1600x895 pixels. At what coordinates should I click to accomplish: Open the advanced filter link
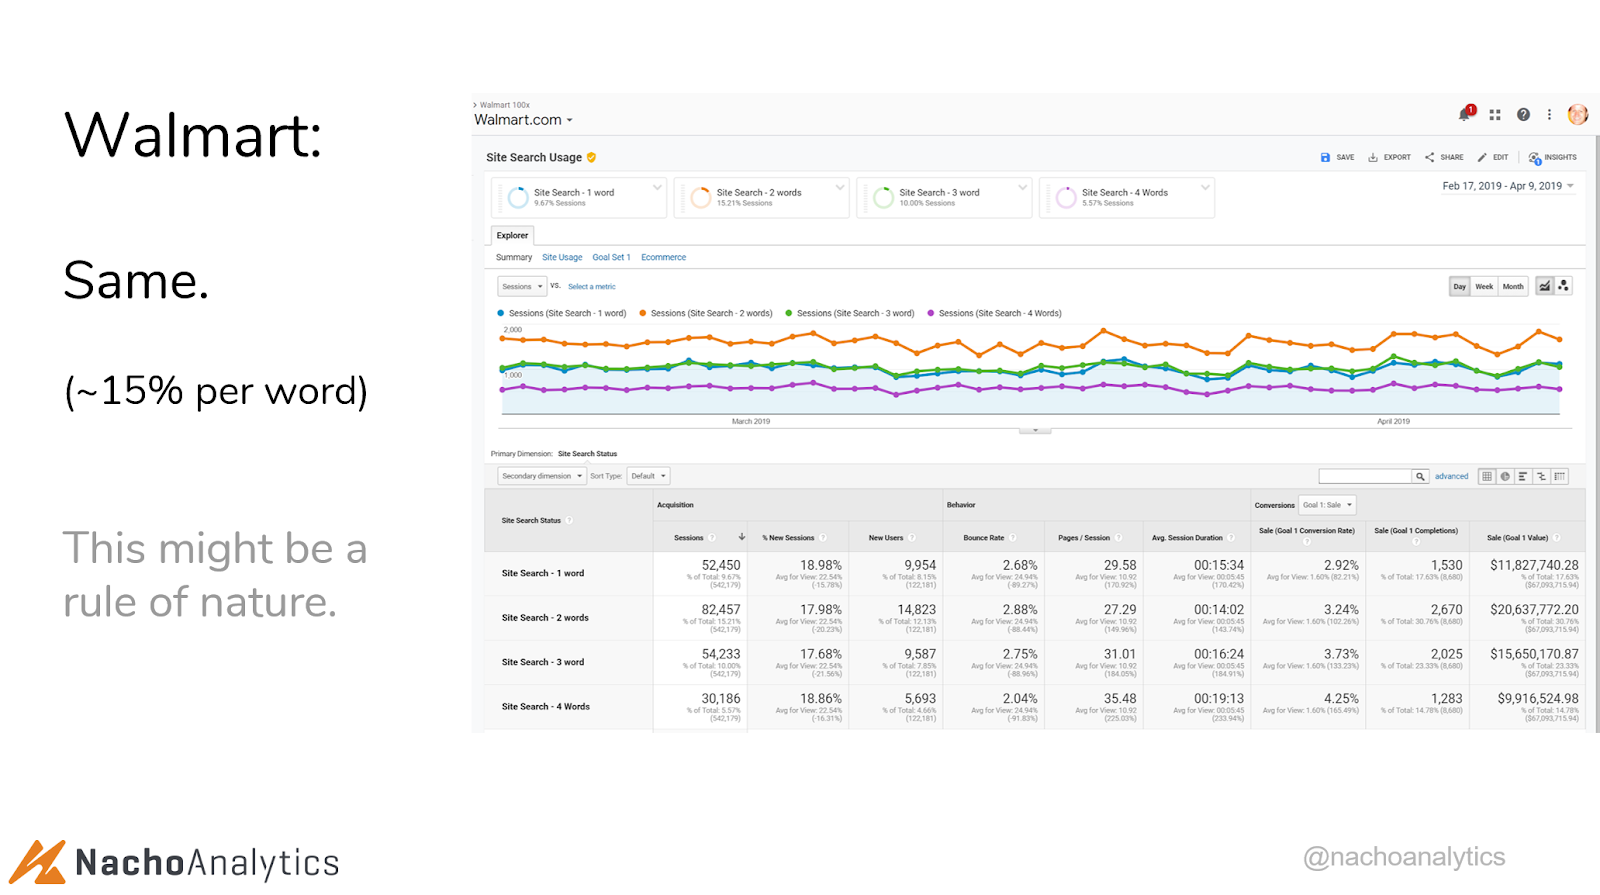coord(1451,477)
